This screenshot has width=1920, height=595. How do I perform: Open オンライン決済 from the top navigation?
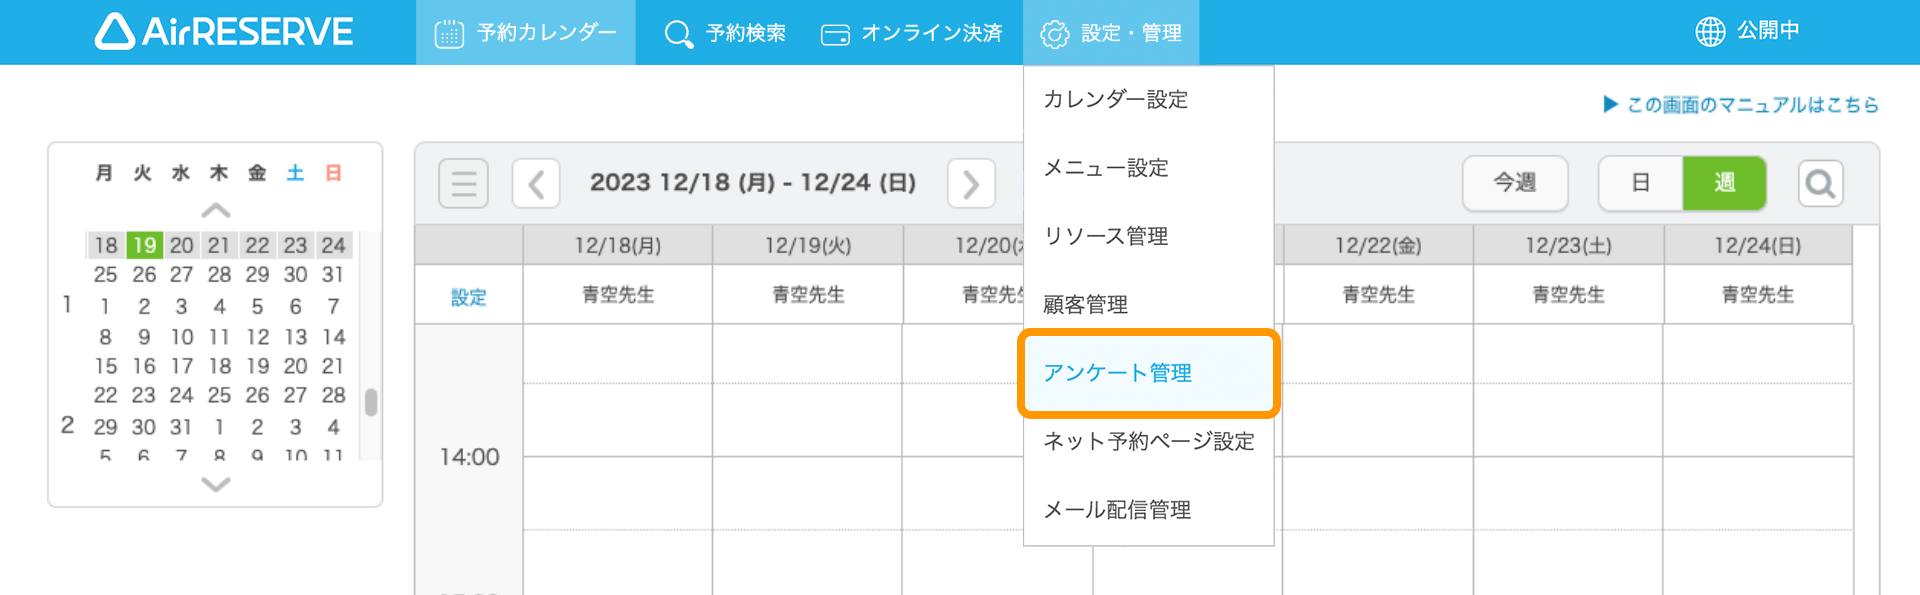(911, 33)
